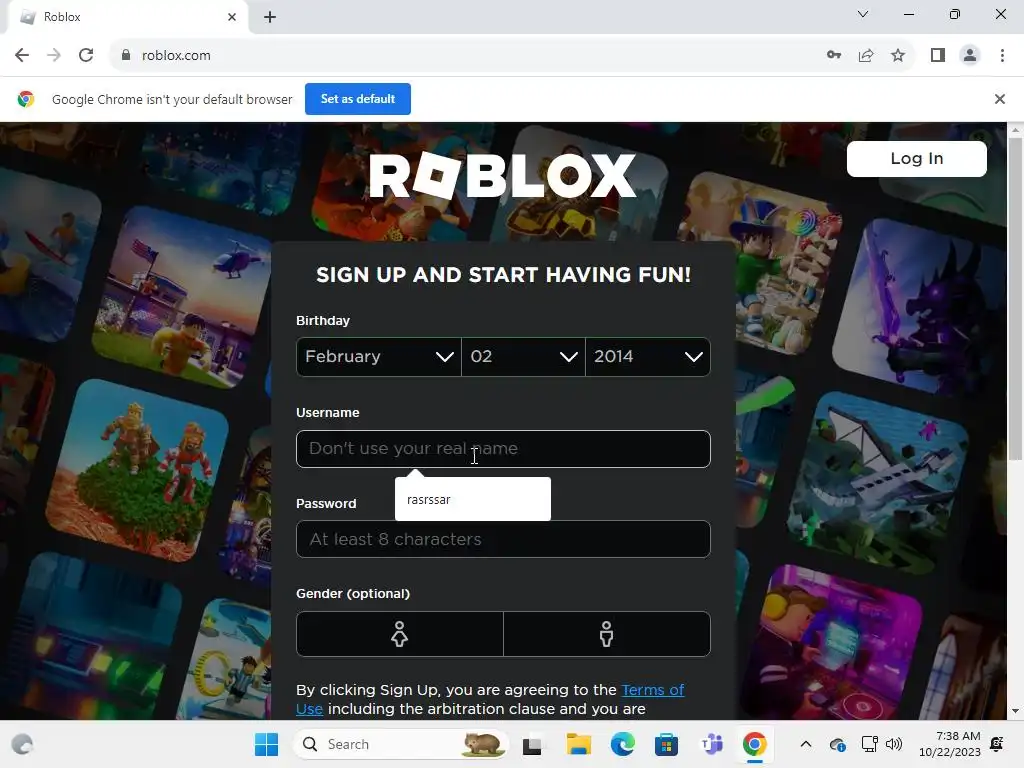Click Set as default button

[x=358, y=99]
